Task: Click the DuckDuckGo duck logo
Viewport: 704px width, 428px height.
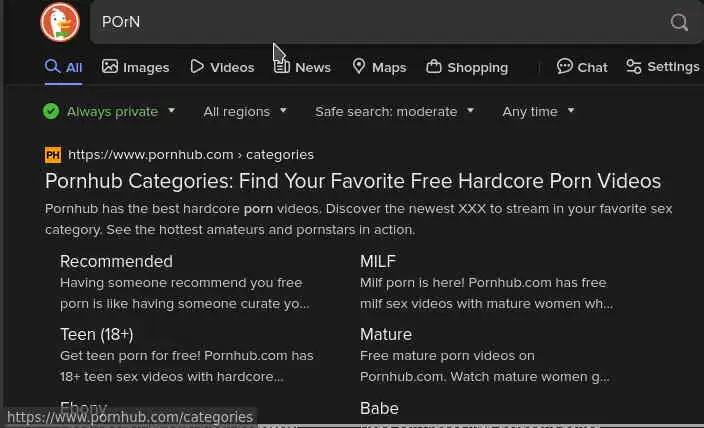Action: pos(60,22)
